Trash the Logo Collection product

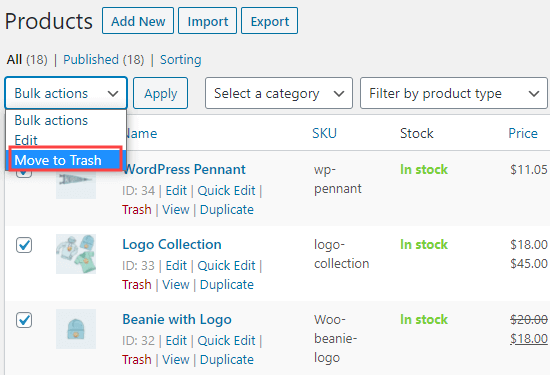tap(137, 284)
